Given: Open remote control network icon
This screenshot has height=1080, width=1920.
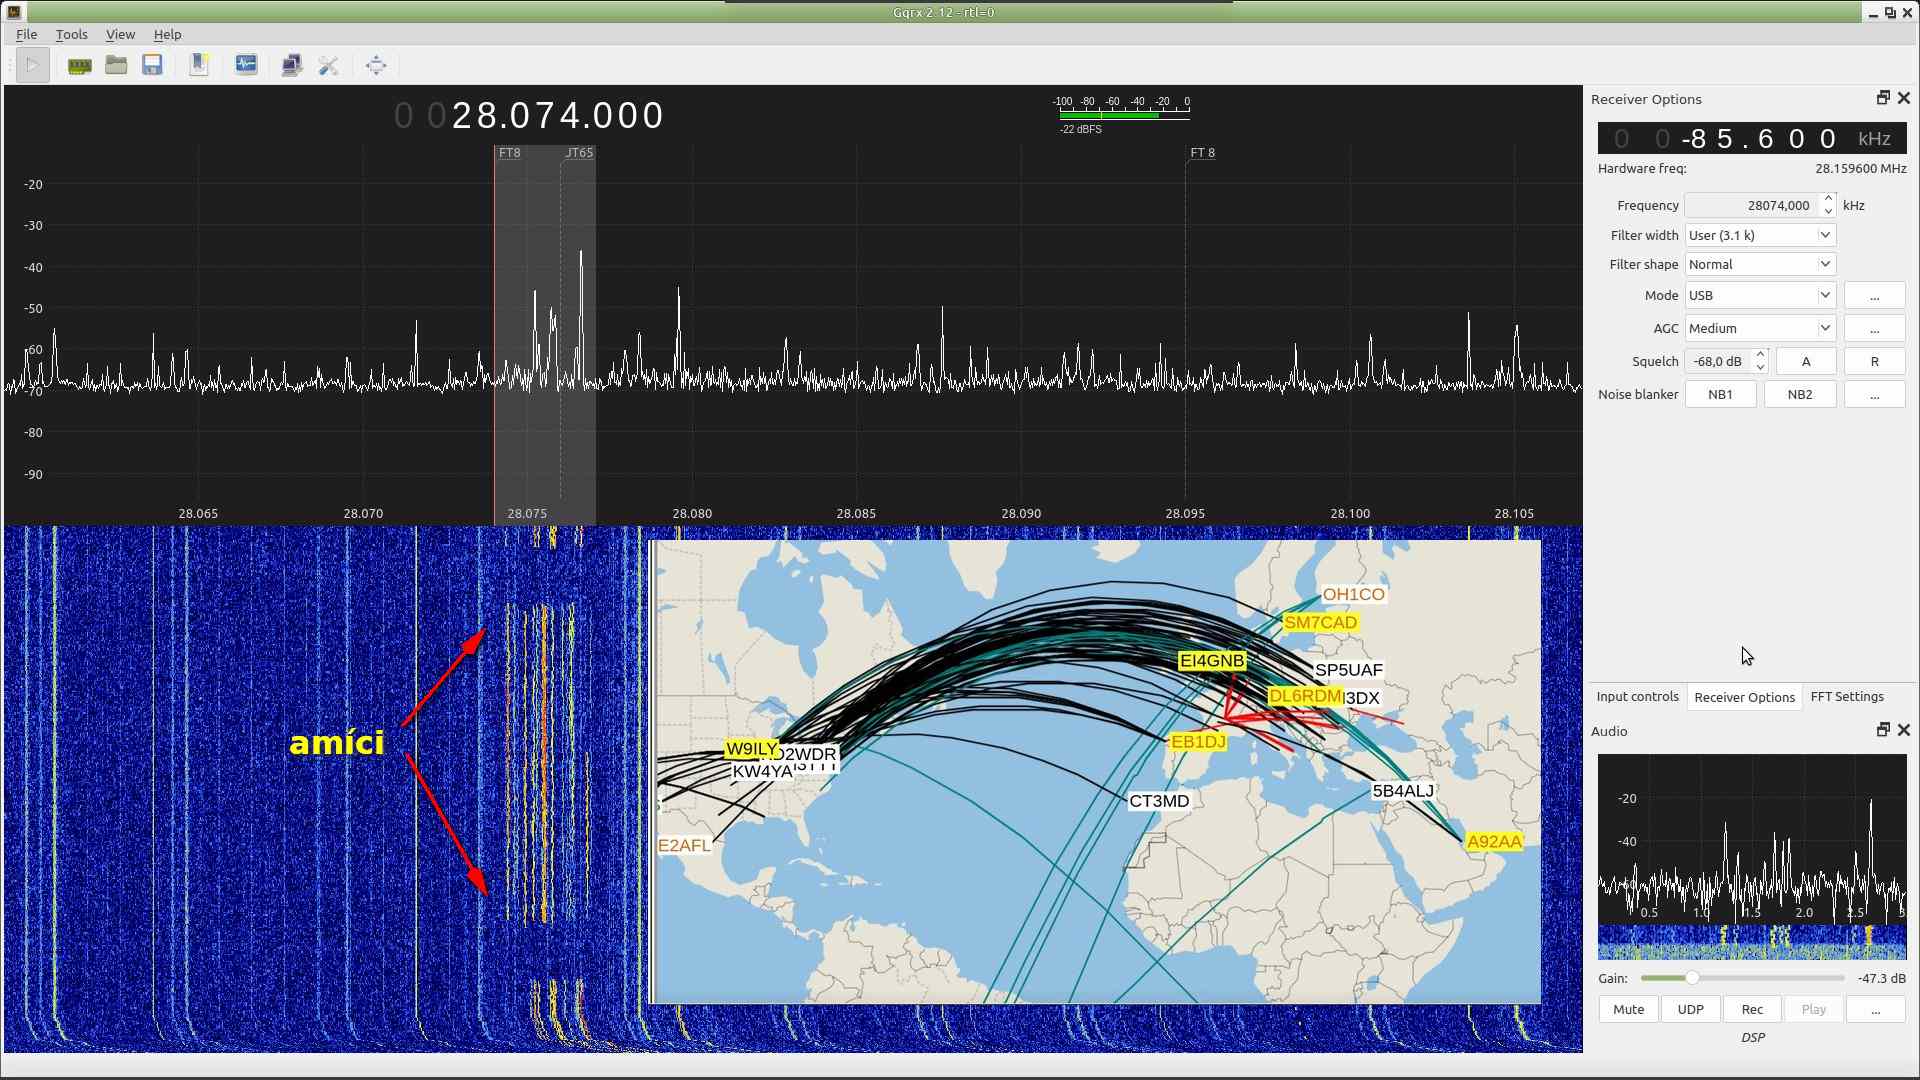Looking at the screenshot, I should (x=292, y=66).
